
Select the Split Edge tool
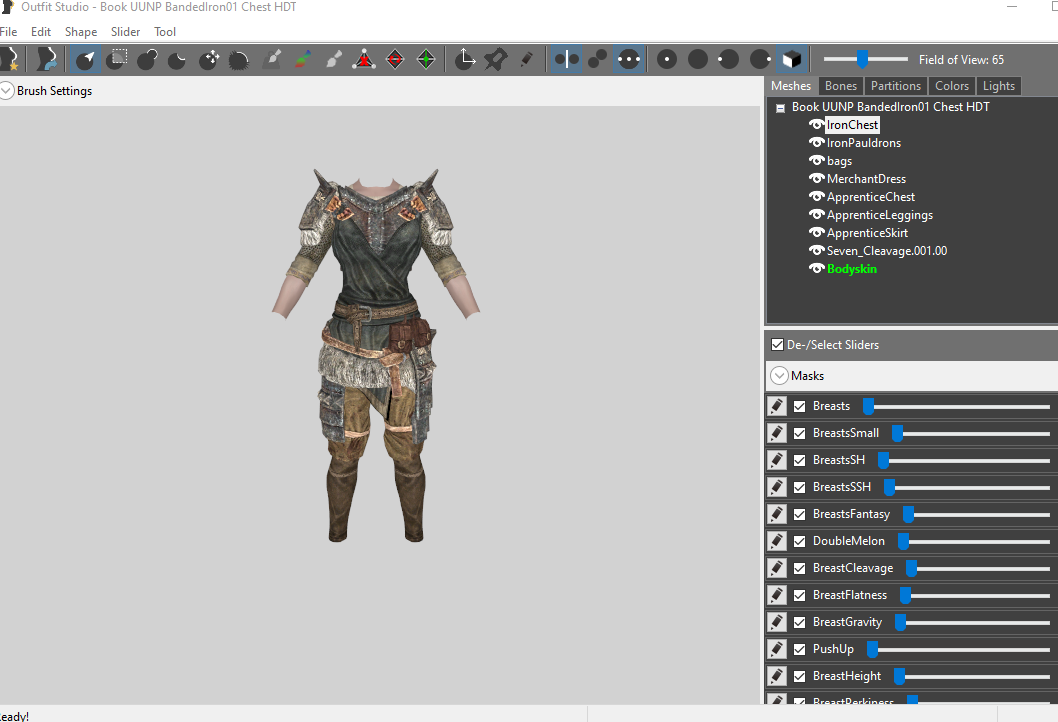click(x=426, y=59)
